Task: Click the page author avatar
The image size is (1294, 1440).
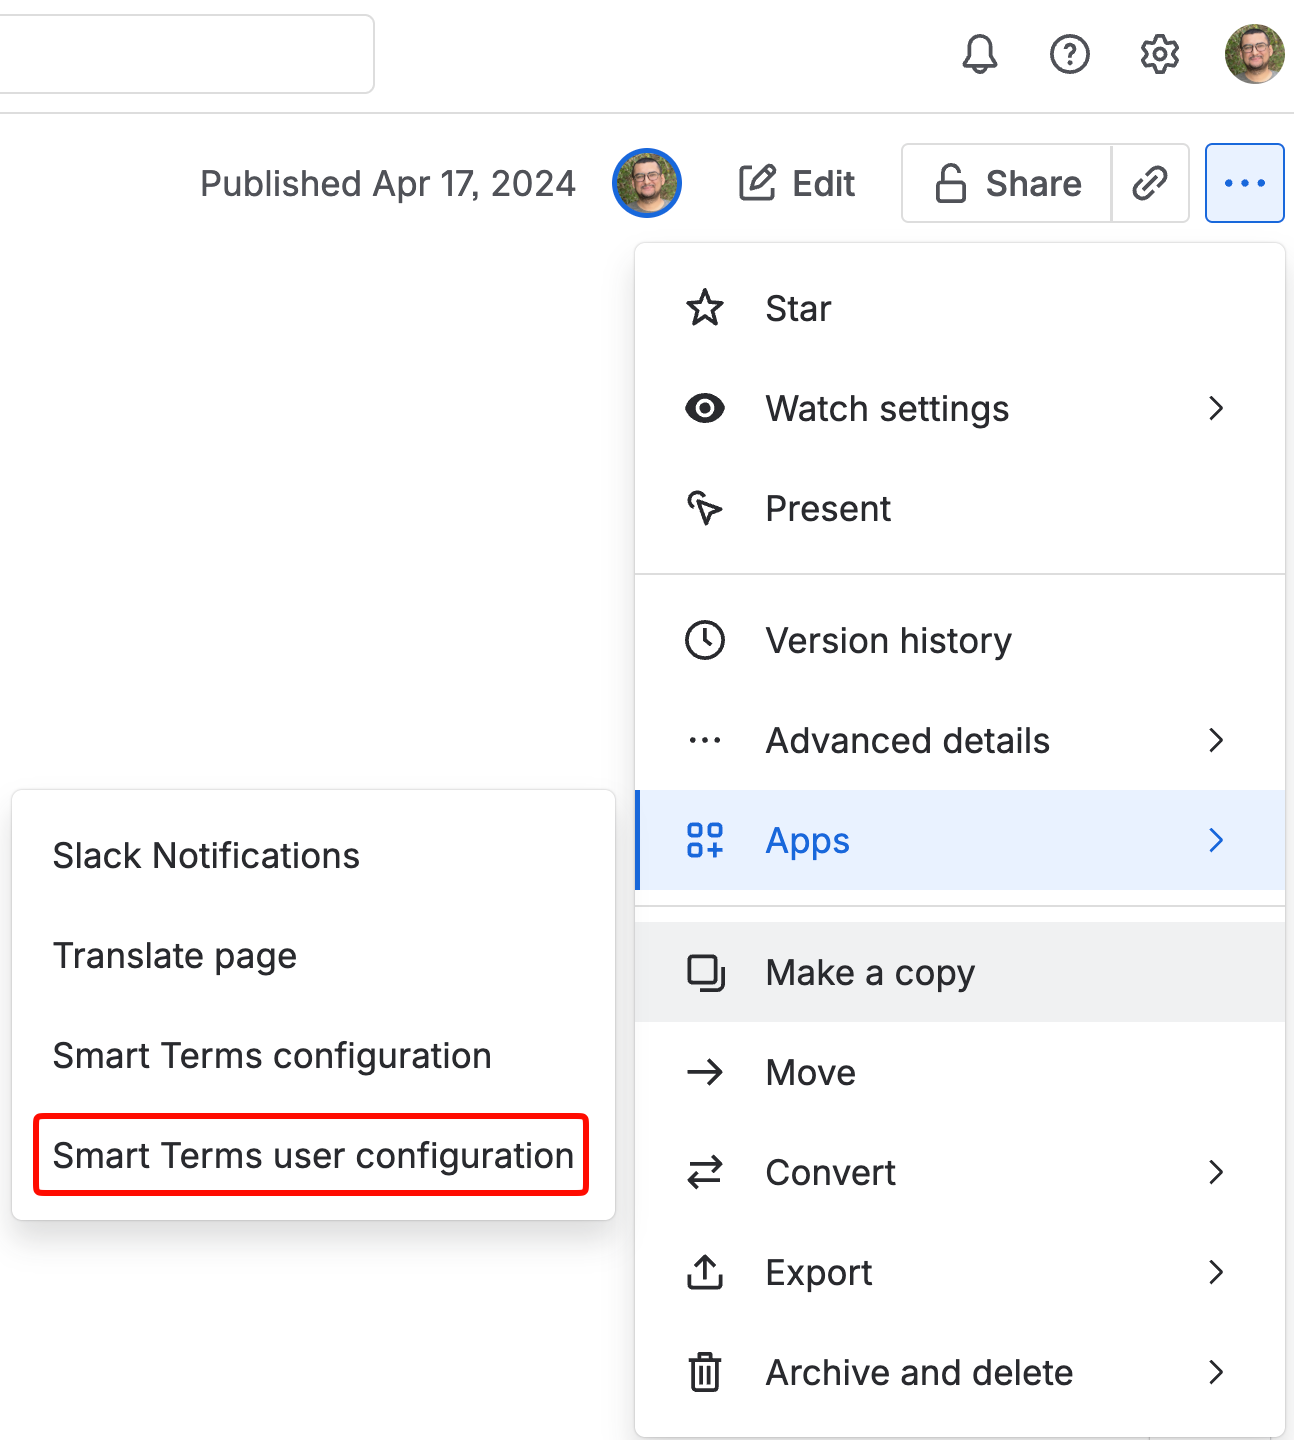Action: [647, 183]
